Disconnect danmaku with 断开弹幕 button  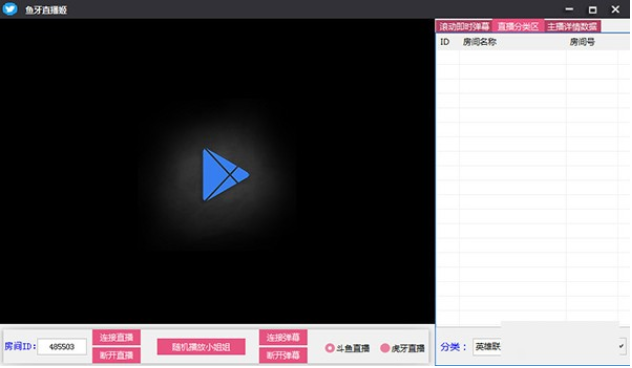coord(283,356)
